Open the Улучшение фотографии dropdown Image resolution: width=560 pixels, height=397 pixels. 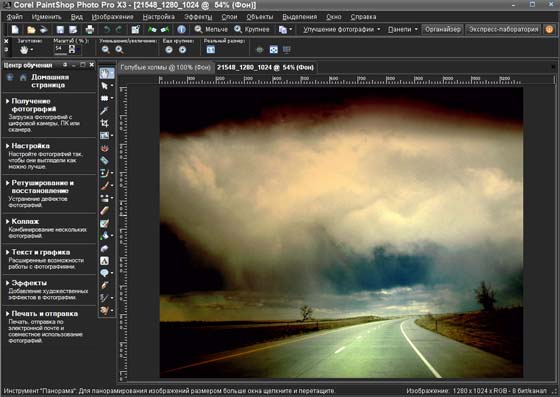tap(341, 29)
